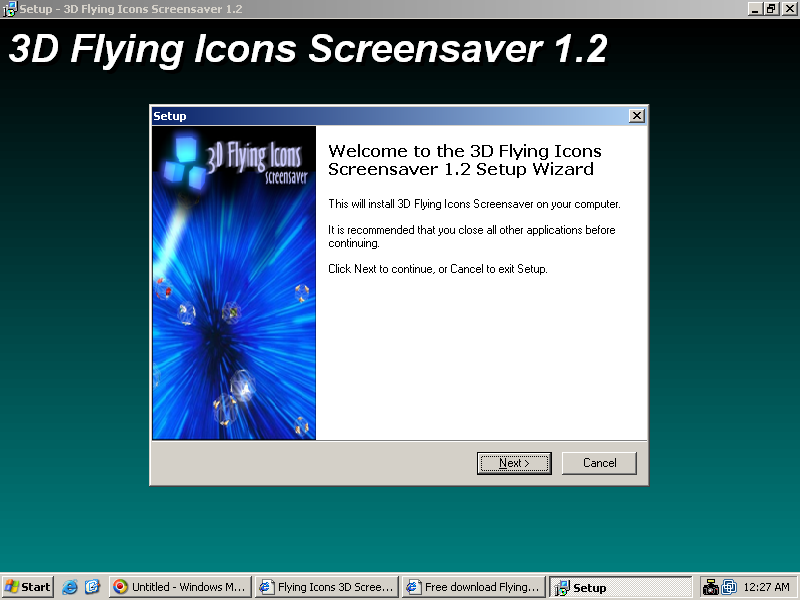Image resolution: width=800 pixels, height=600 pixels.
Task: Switch to Free download Flying... taskbar window
Action: (473, 587)
